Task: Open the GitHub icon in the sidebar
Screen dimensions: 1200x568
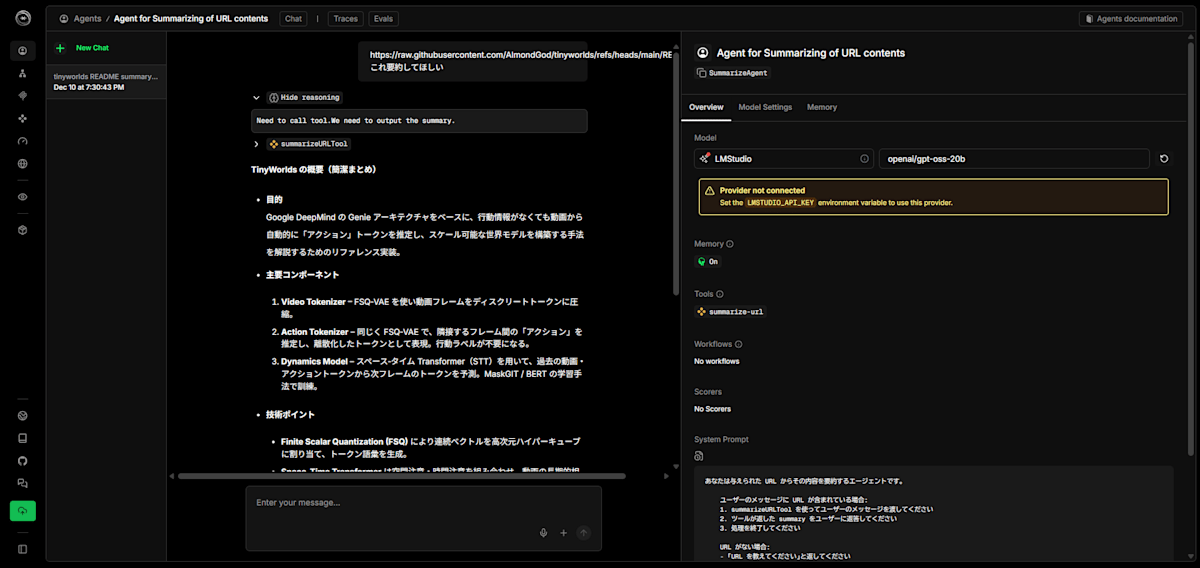Action: pos(22,461)
